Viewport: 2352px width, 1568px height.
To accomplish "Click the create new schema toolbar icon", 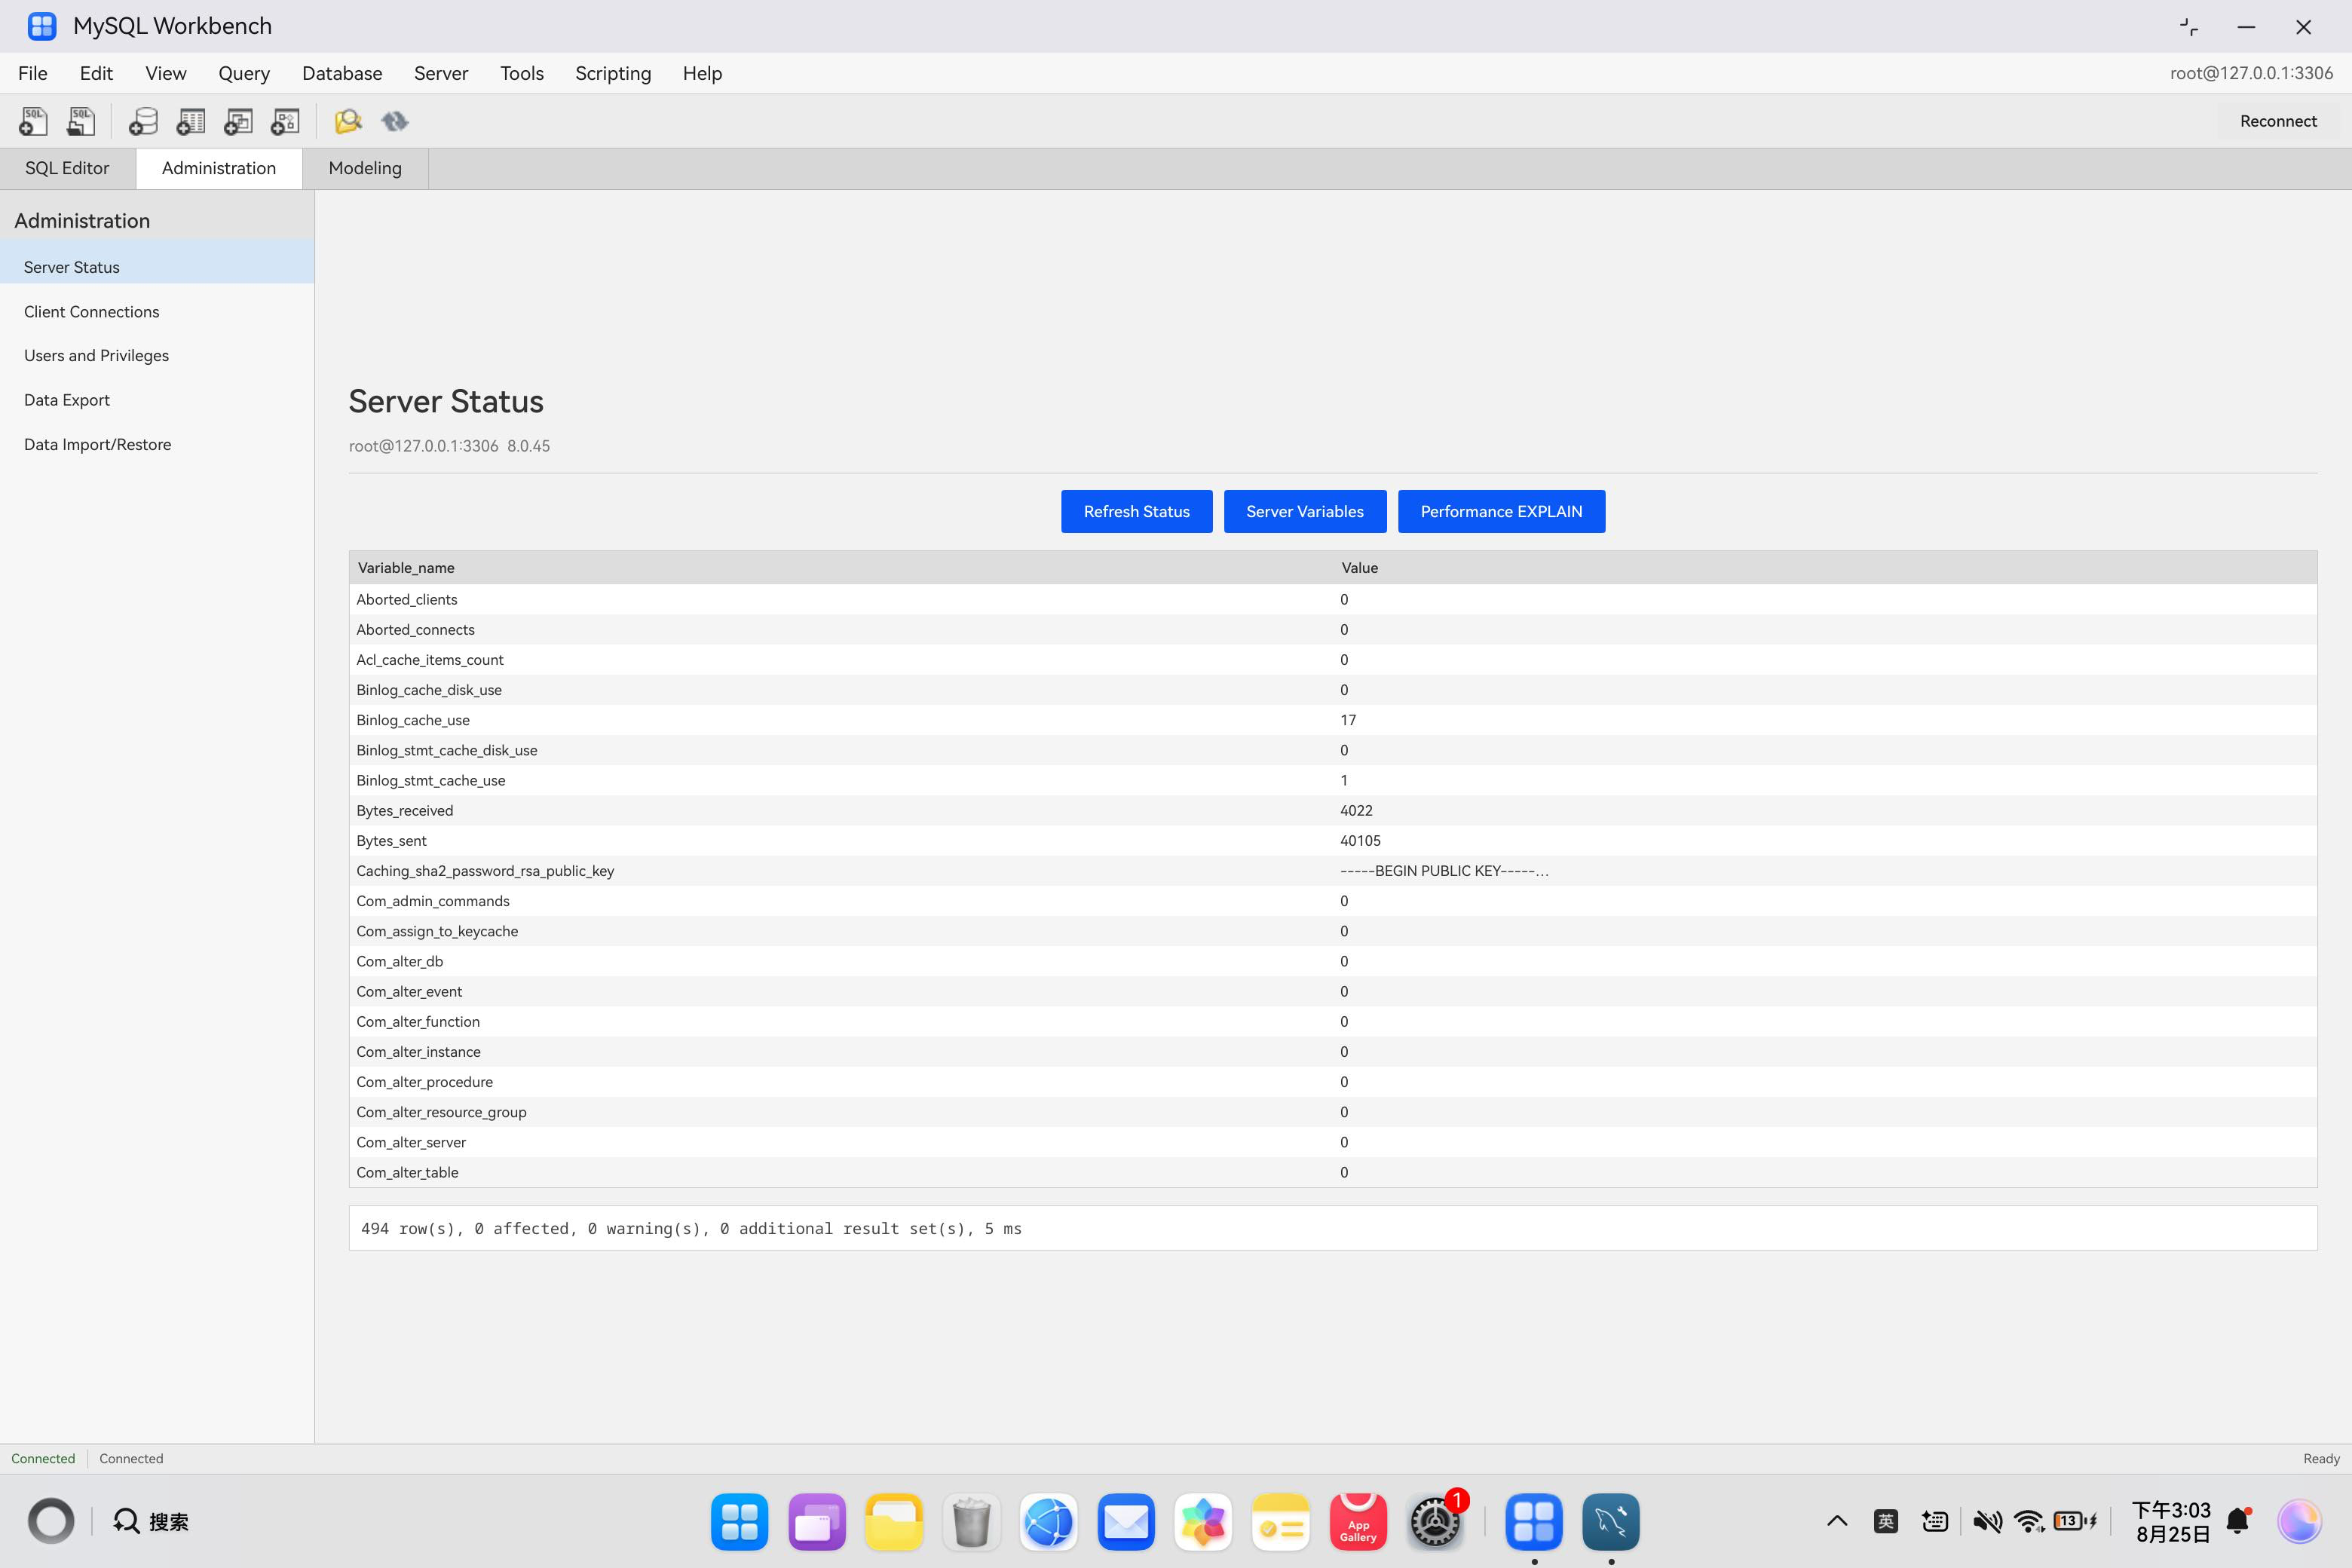I will pyautogui.click(x=143, y=121).
